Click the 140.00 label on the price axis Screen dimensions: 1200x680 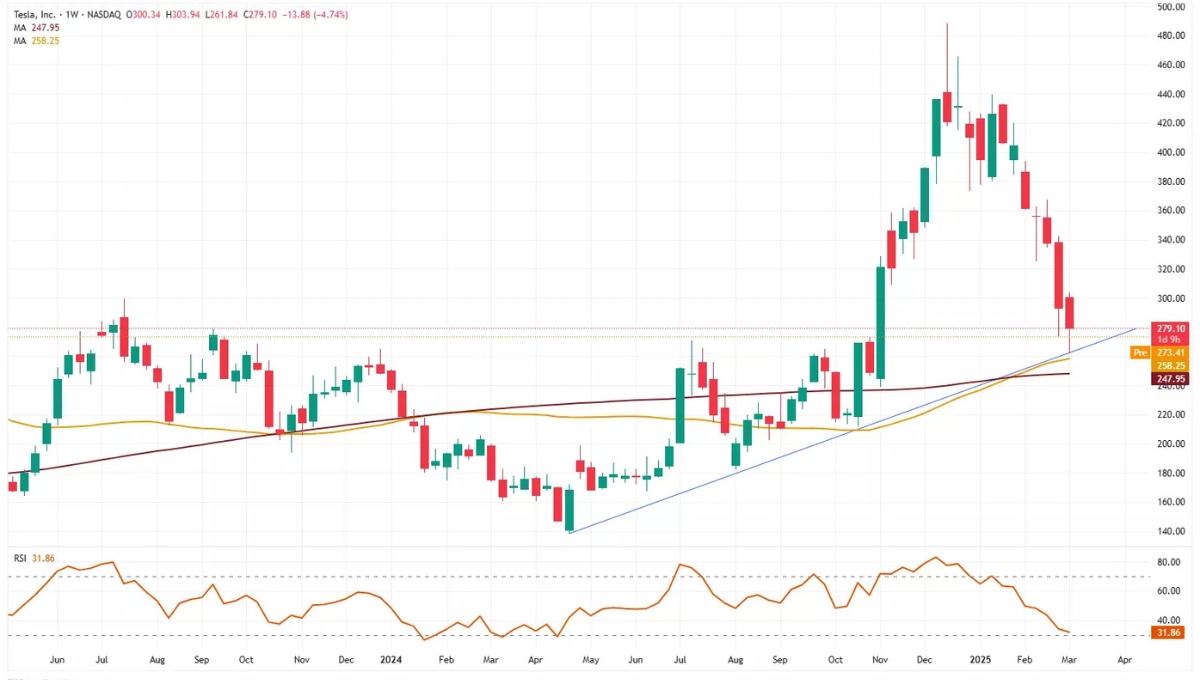point(1171,531)
